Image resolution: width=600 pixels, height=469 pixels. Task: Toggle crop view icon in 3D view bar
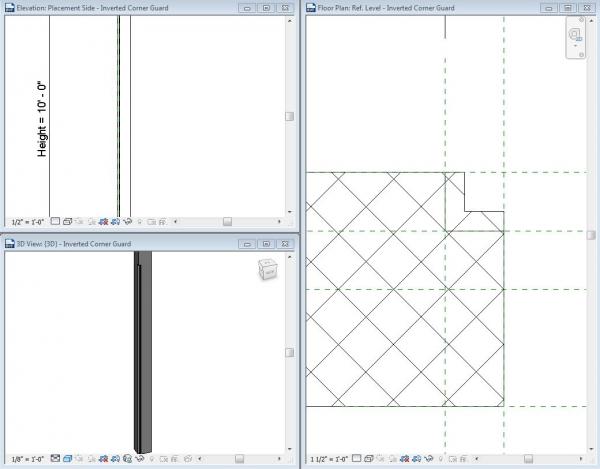tap(103, 459)
